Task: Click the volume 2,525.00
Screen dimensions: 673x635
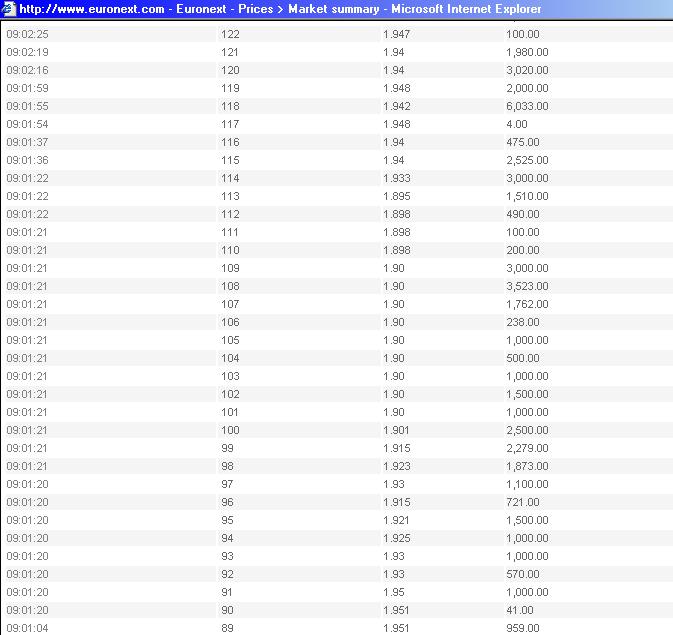Action: coord(527,161)
